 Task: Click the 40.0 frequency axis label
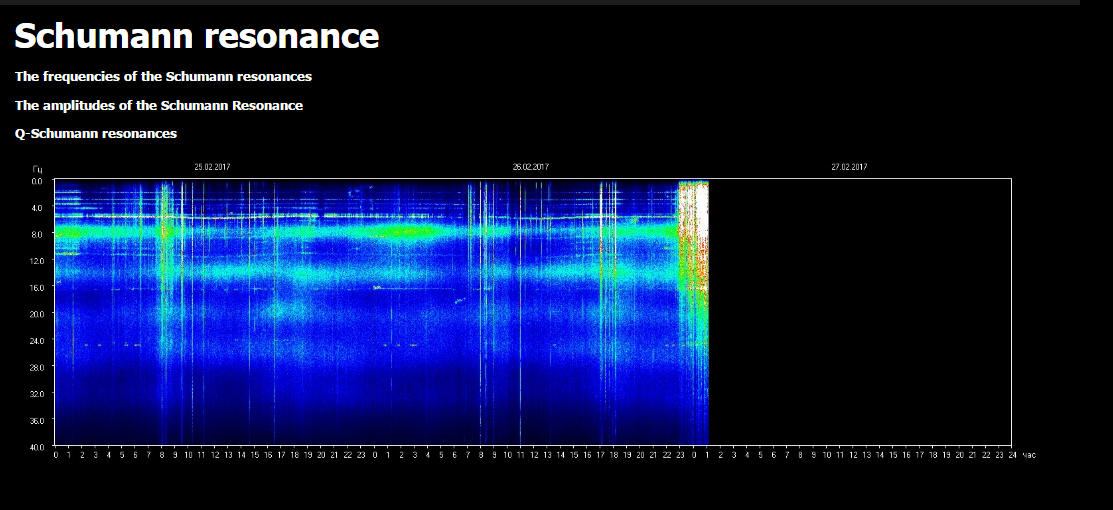(36, 447)
